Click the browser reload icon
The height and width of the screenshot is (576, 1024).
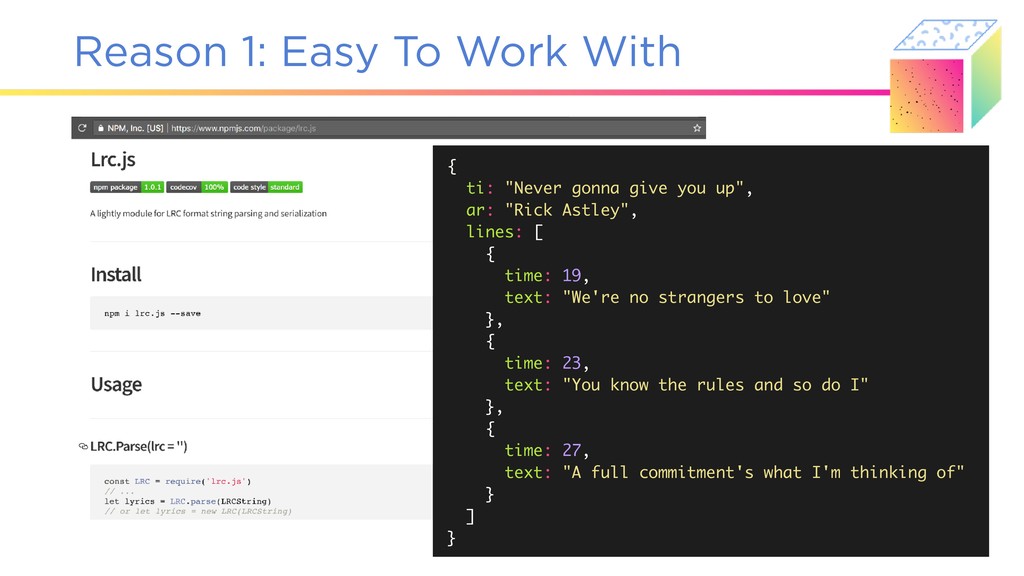click(82, 128)
